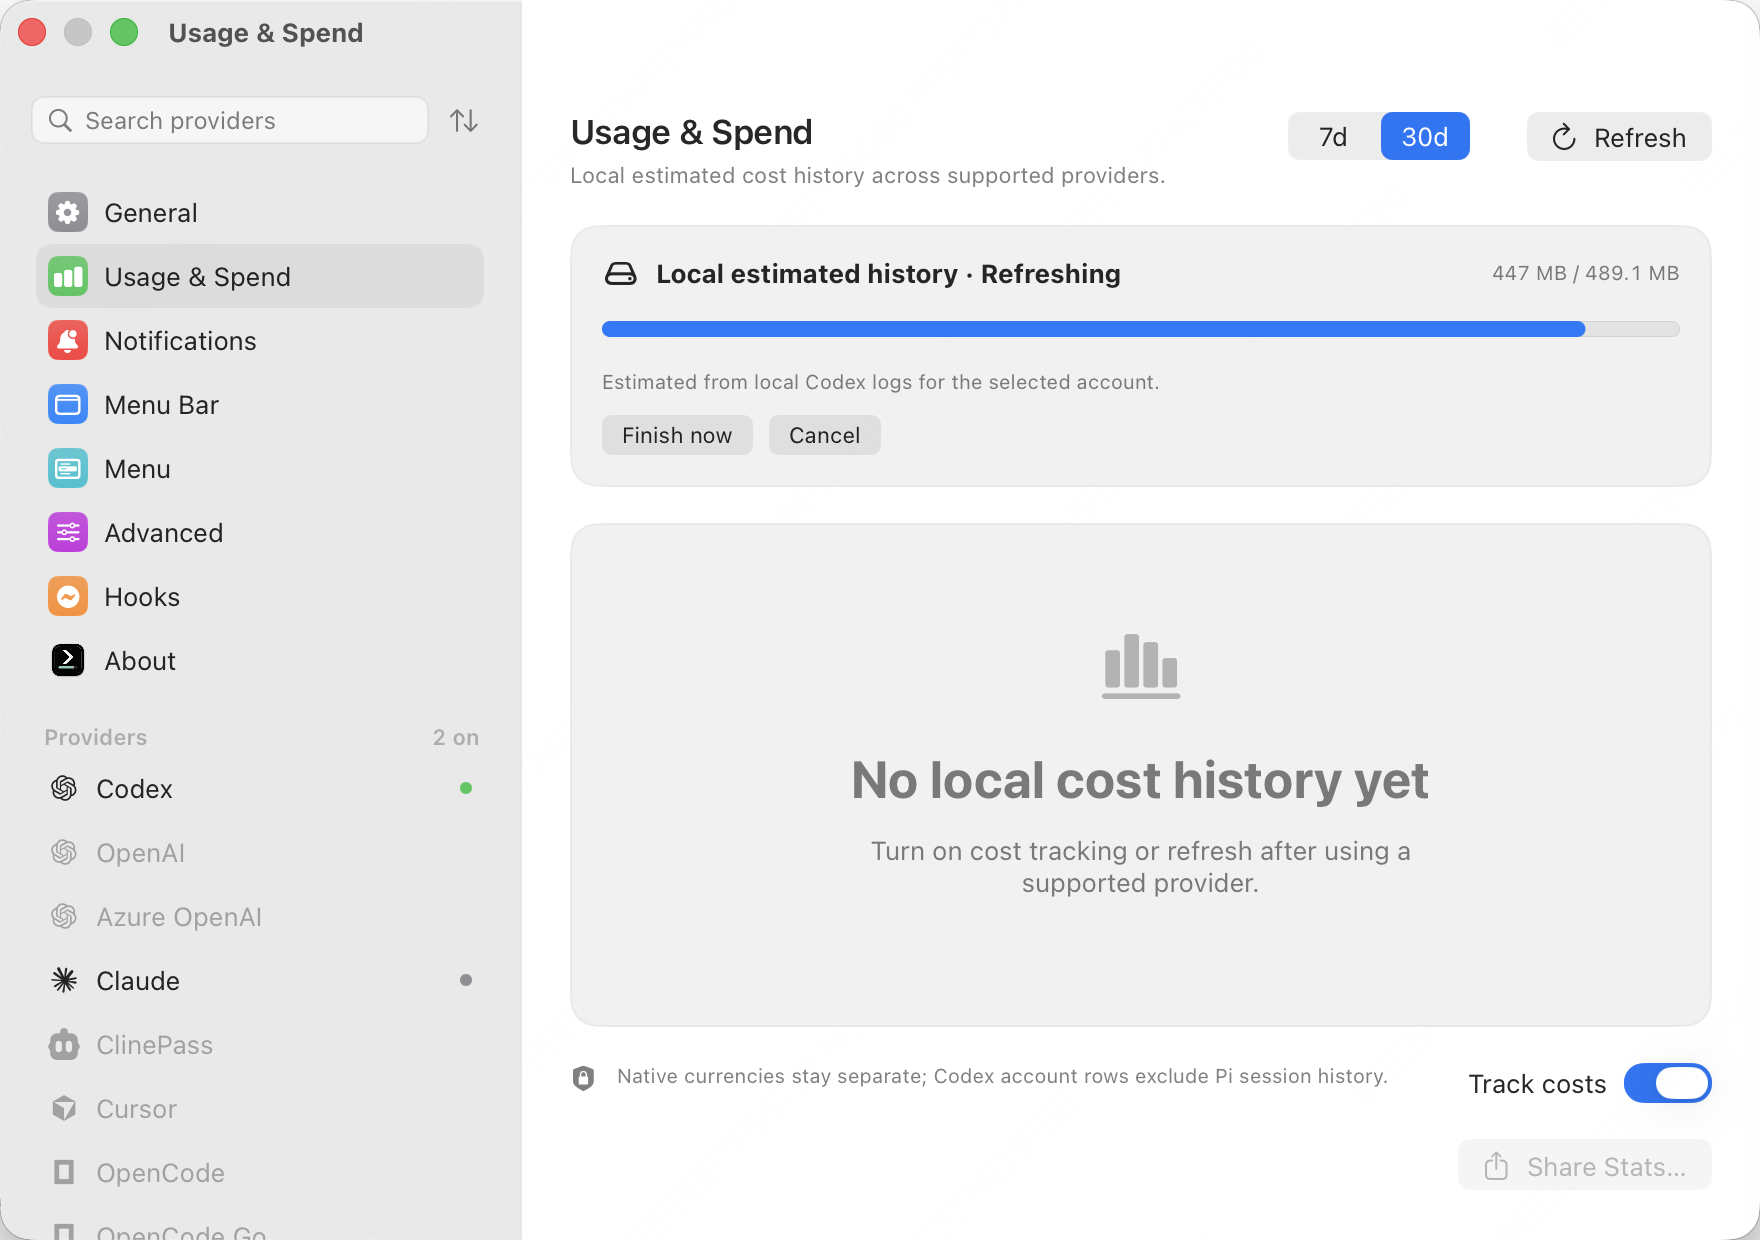
Task: Click the disk drive icon beside Local estimated history
Action: 620,274
